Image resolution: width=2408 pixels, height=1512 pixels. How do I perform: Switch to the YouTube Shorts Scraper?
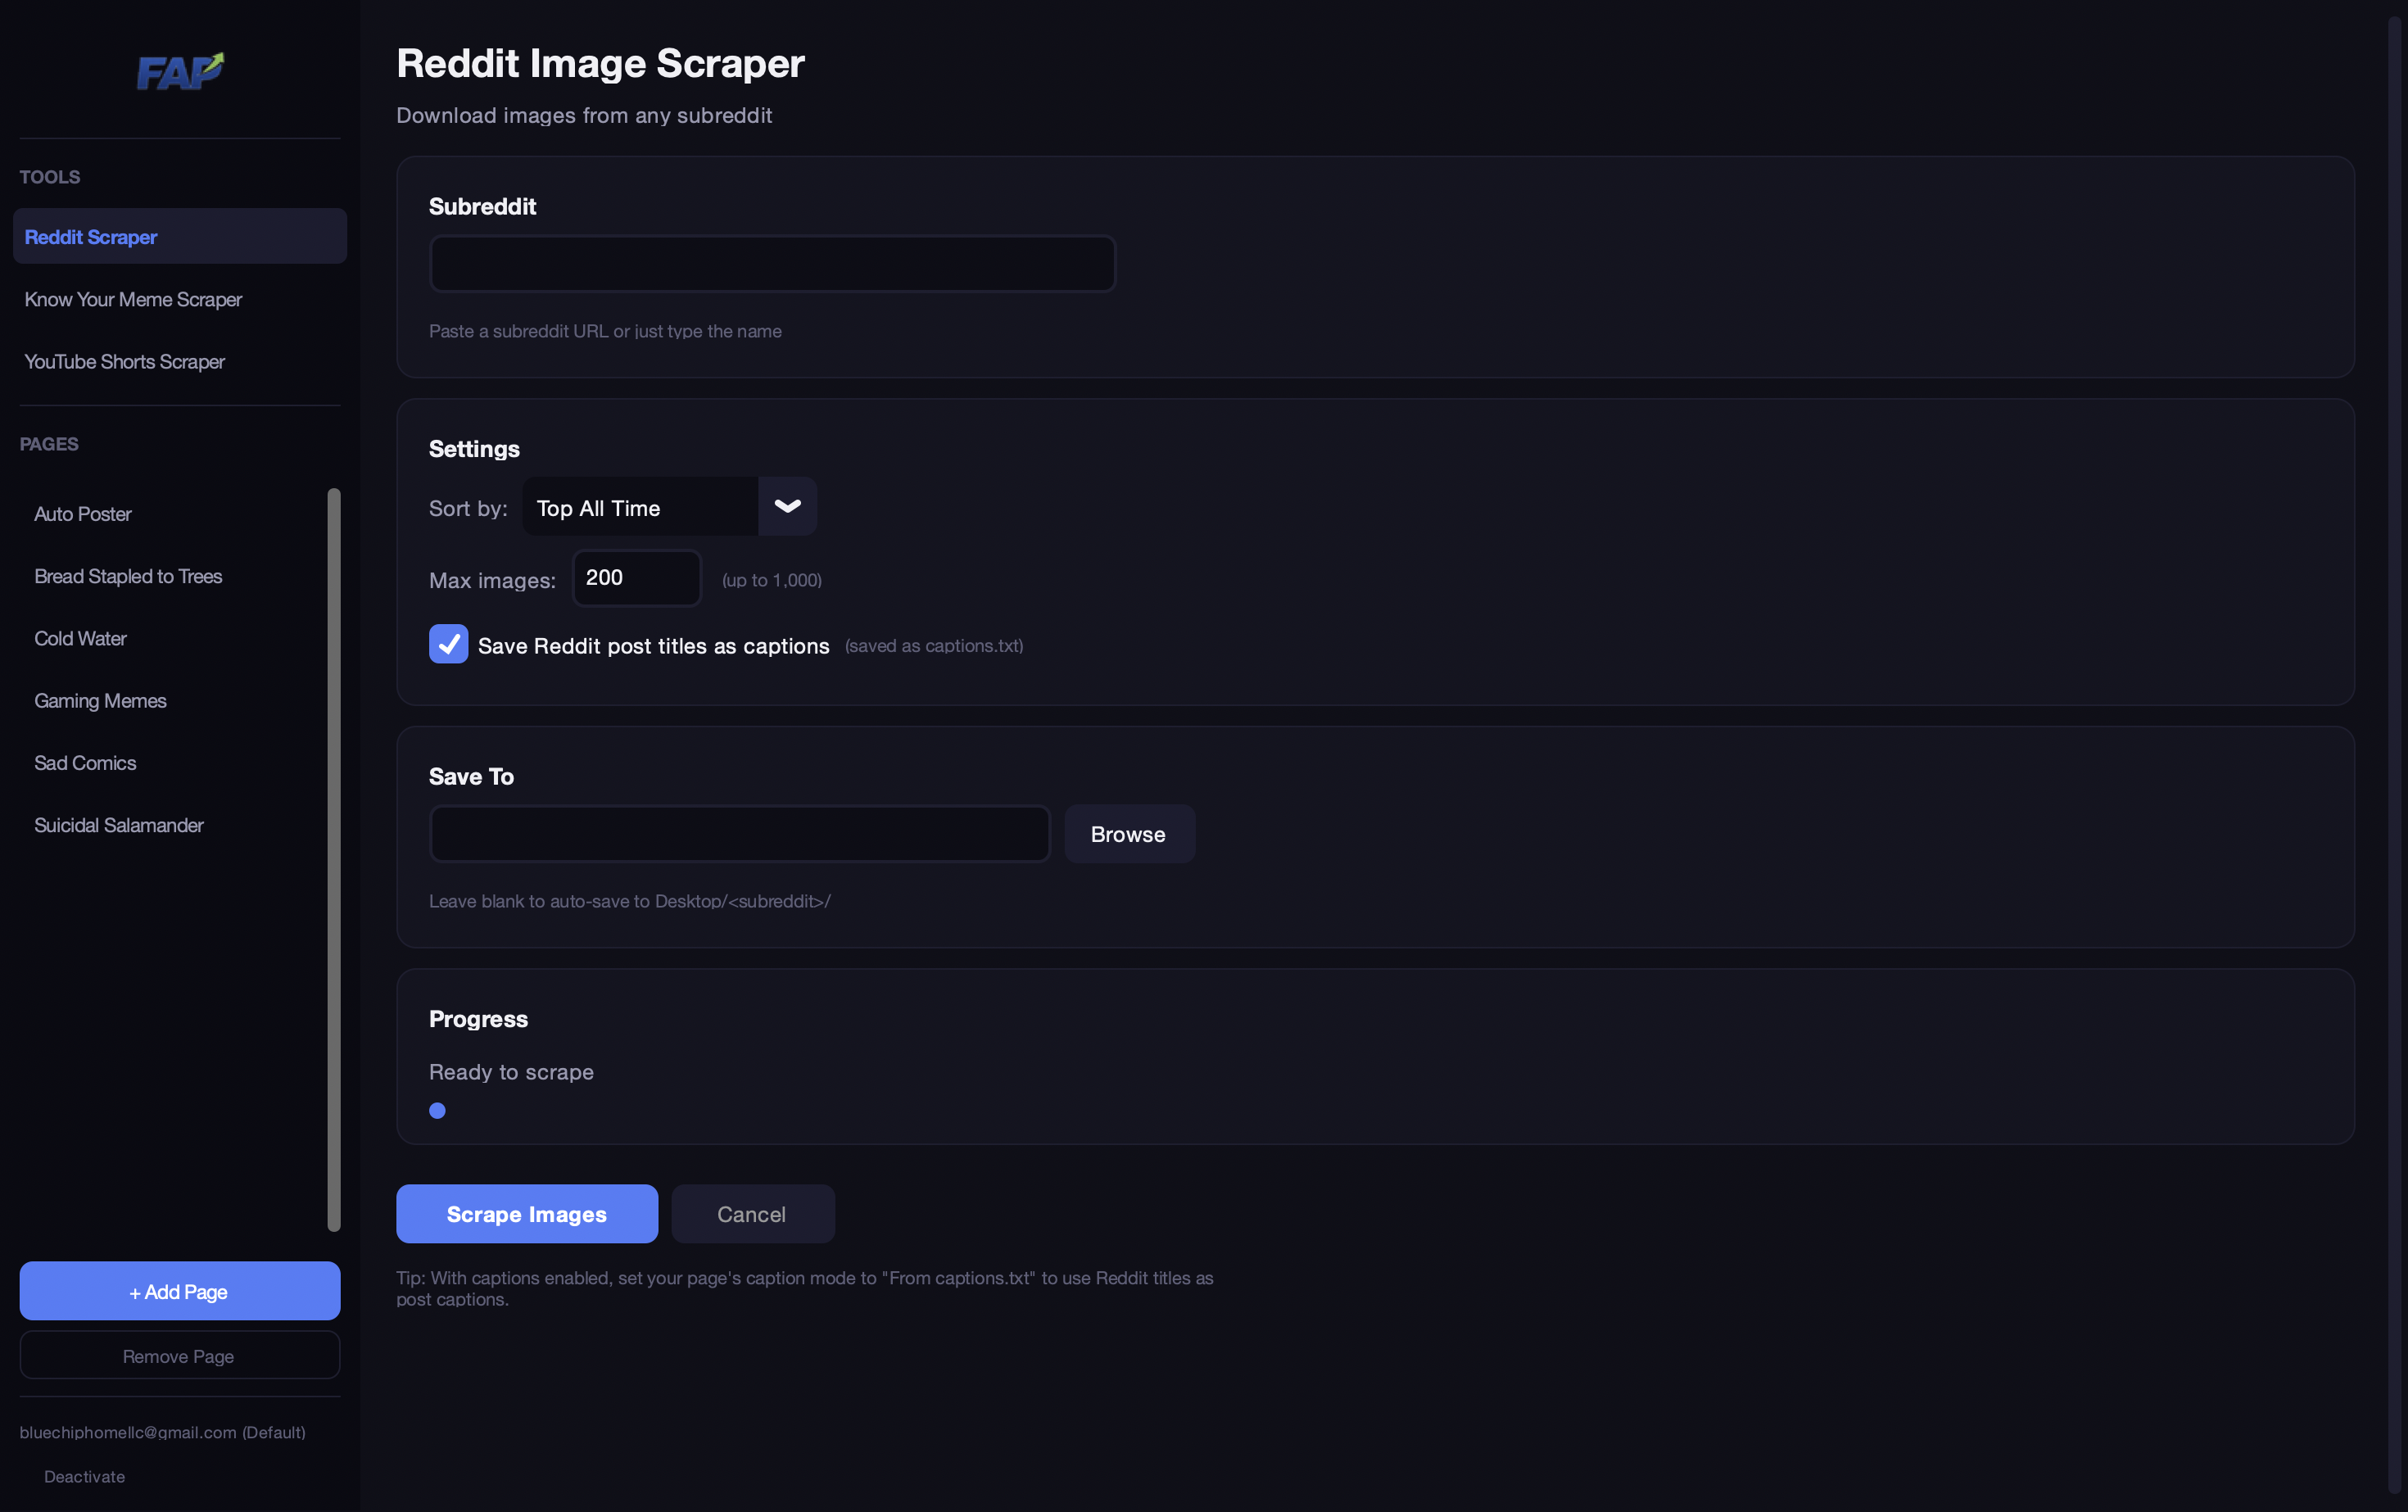click(124, 361)
